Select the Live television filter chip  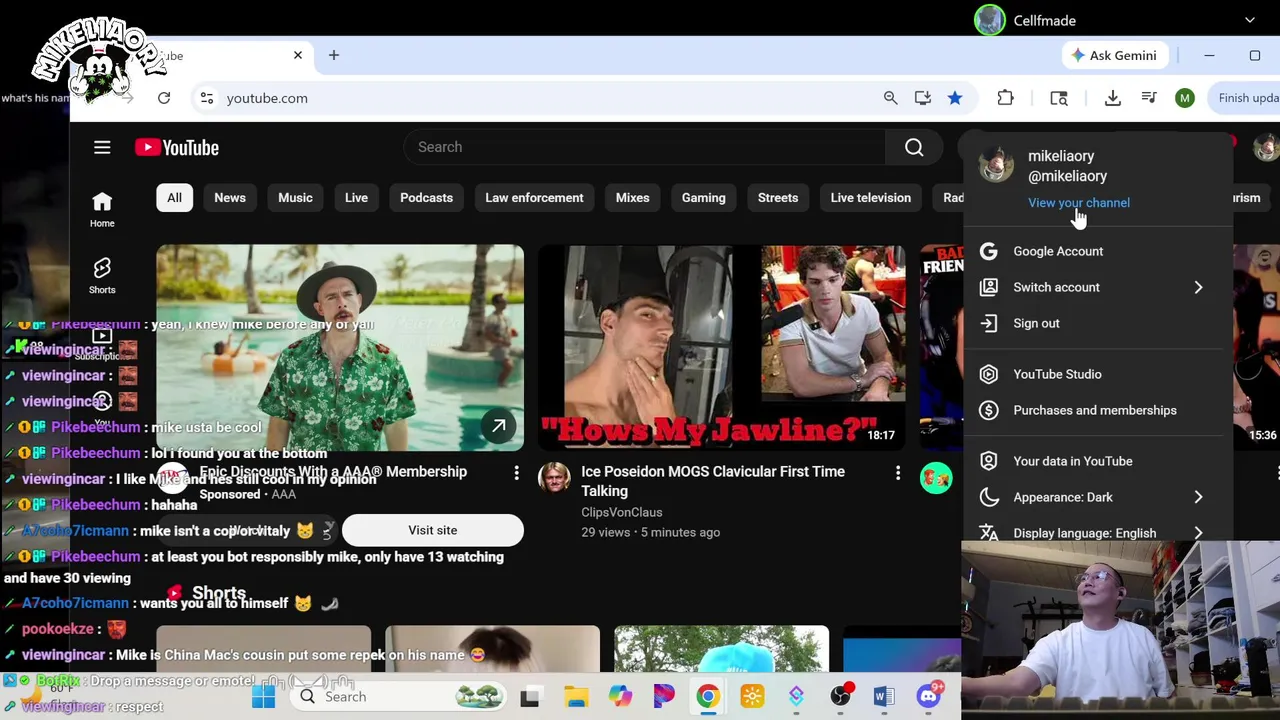(871, 198)
